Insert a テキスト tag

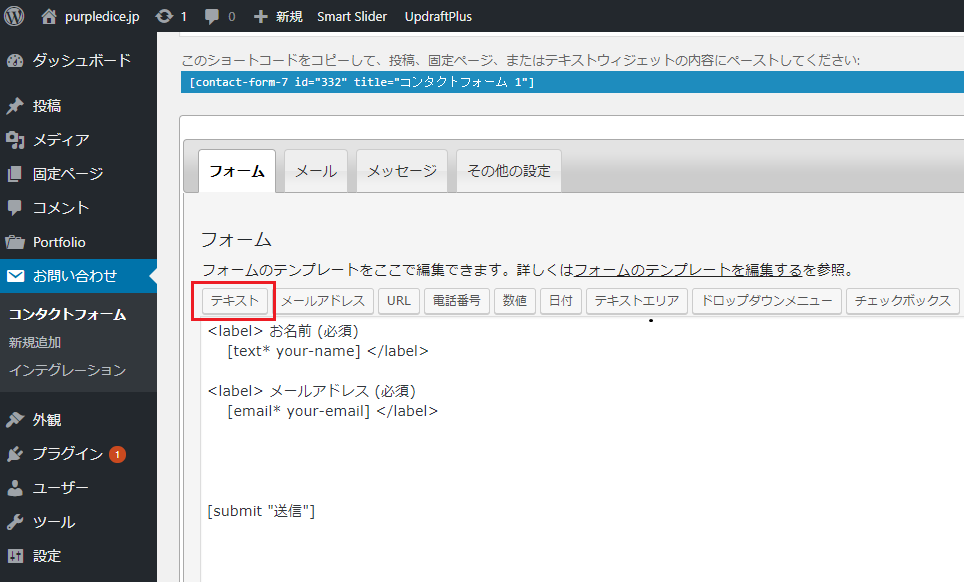click(235, 301)
